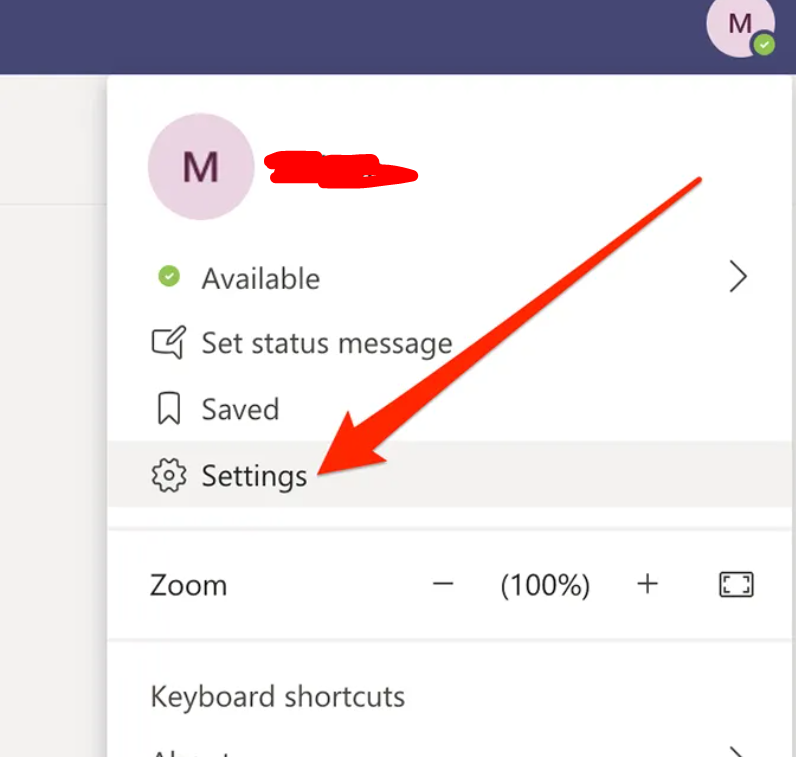Expand the Available status submenu chevron
The image size is (796, 757).
[738, 277]
